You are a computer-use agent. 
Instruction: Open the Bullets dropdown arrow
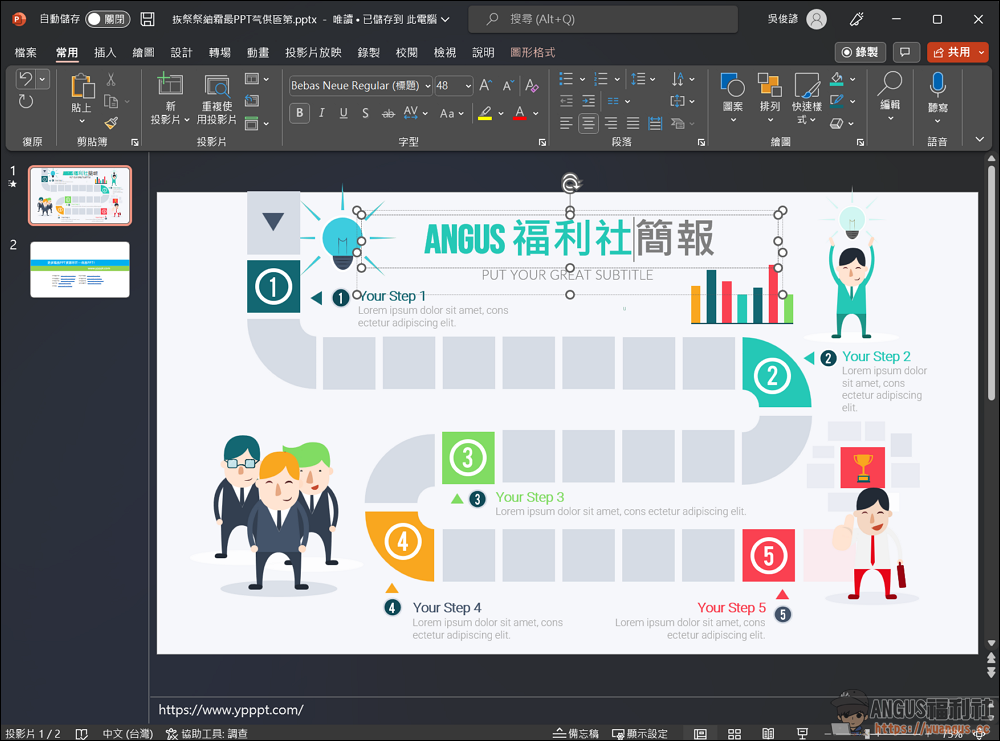(582, 79)
